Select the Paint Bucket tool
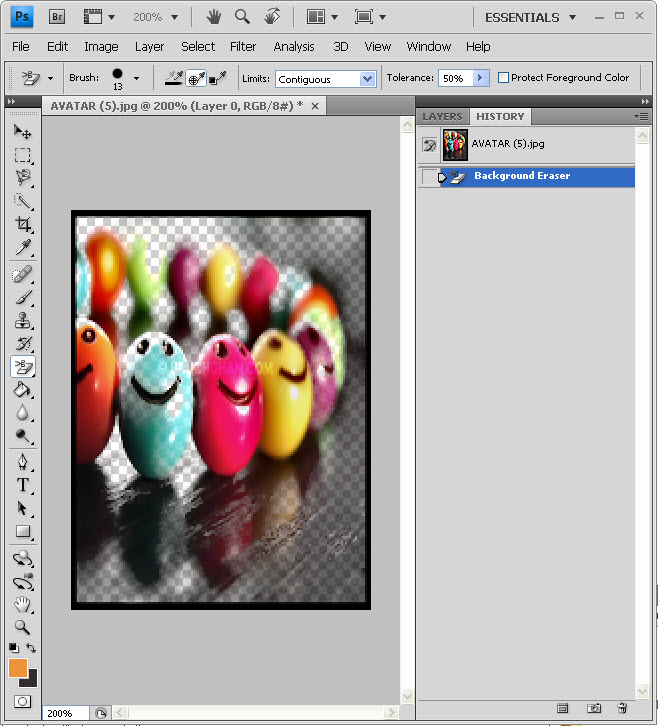Screen dimensions: 658x726 tap(22, 390)
